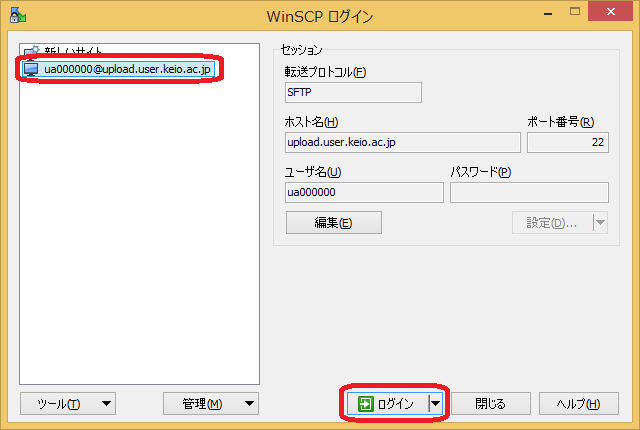Click the パスワード field
The height and width of the screenshot is (430, 640).
[529, 192]
